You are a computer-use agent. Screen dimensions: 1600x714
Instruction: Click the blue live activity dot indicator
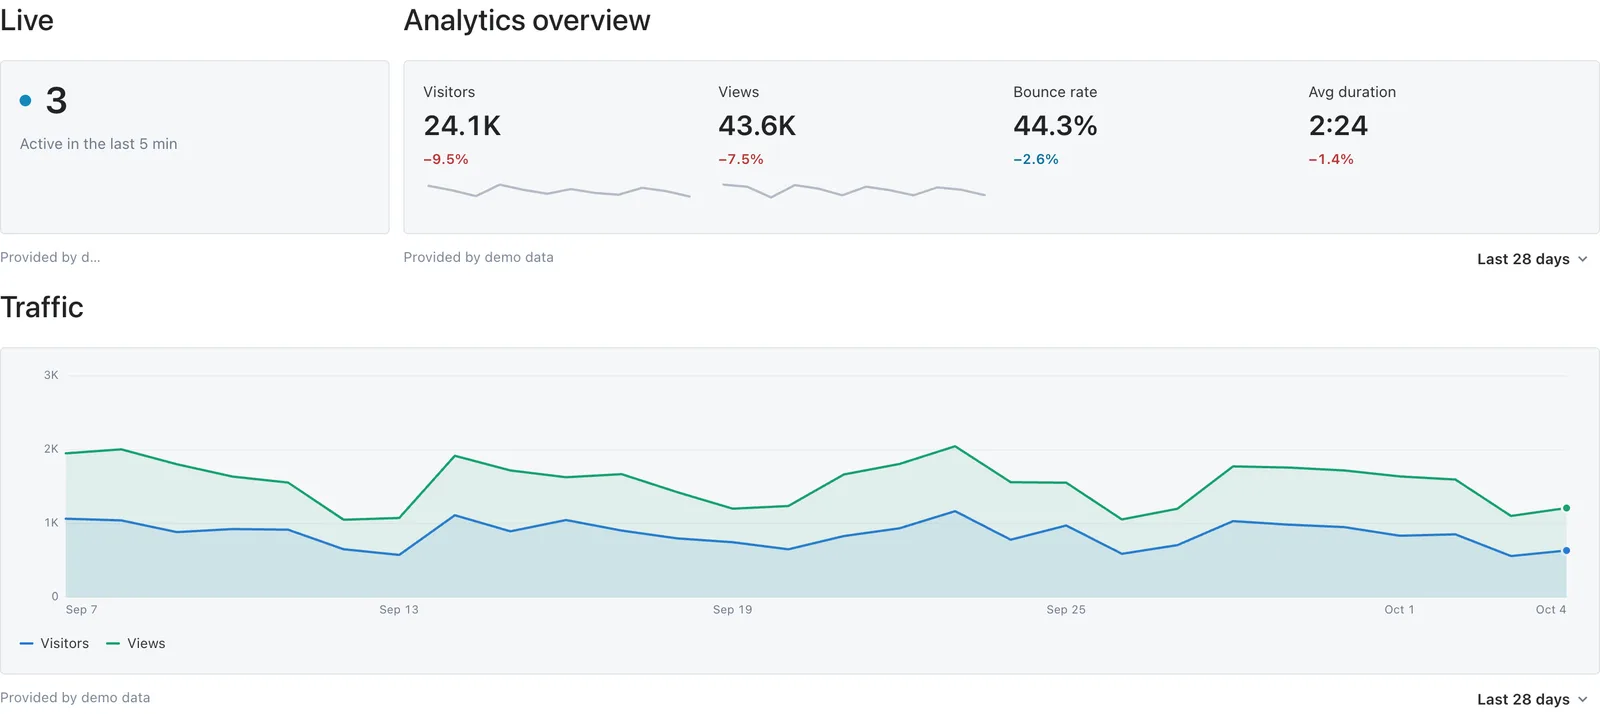coord(26,100)
